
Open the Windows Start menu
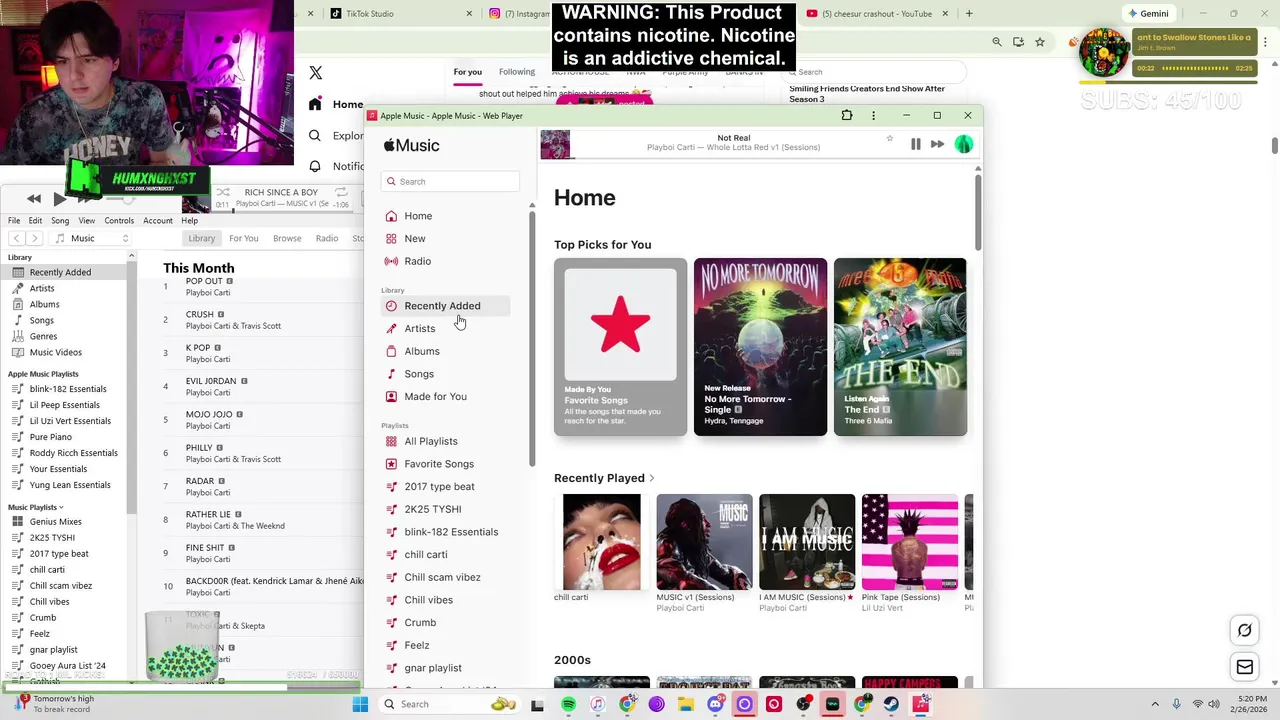(x=360, y=704)
